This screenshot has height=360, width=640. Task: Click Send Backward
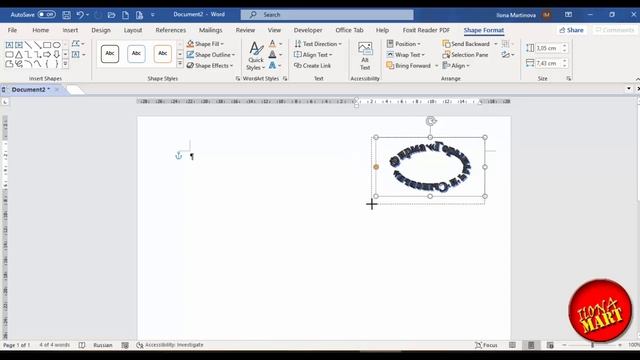(x=466, y=44)
